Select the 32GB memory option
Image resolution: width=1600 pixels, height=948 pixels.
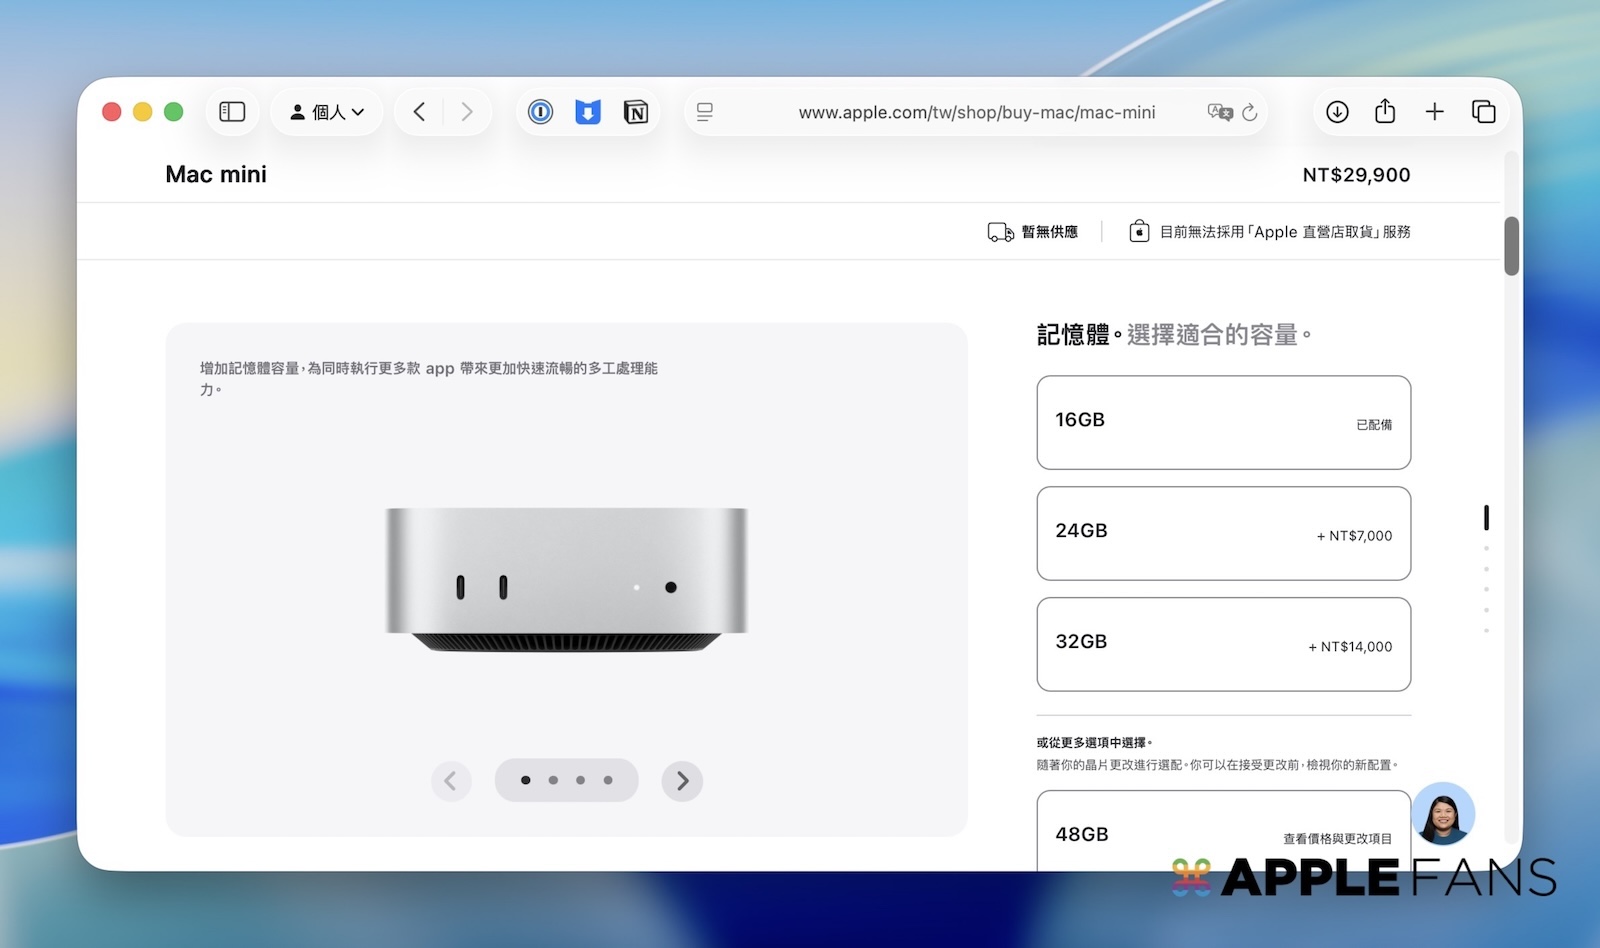point(1224,644)
